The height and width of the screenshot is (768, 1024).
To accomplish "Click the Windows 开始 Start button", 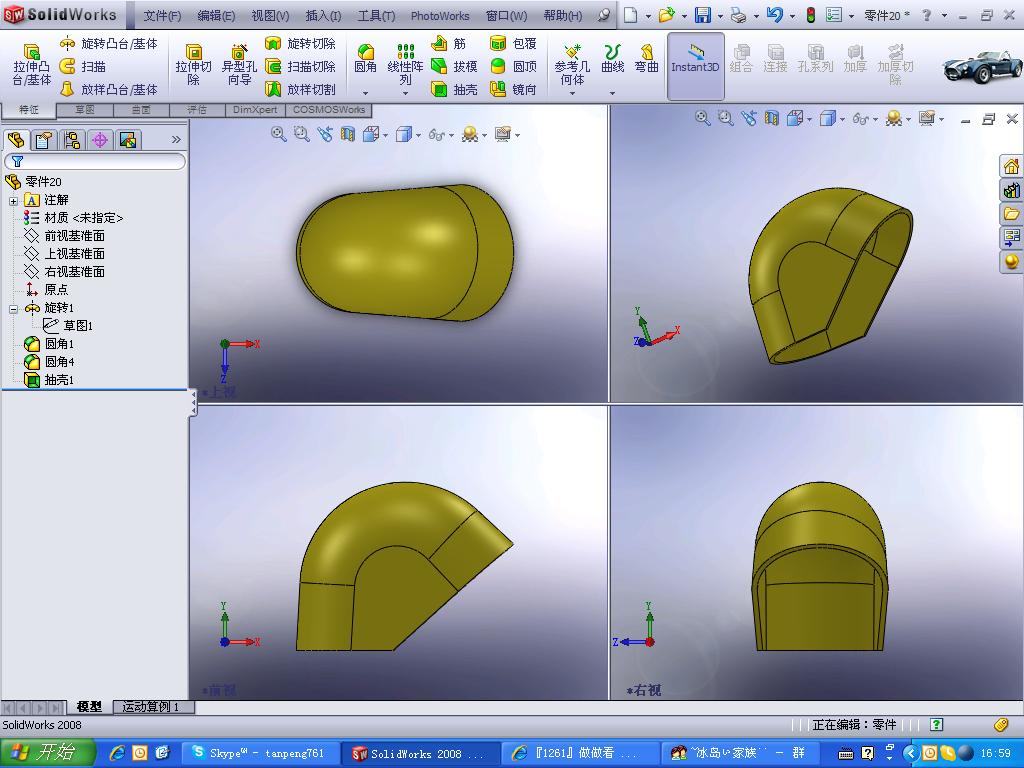I will click(x=47, y=753).
